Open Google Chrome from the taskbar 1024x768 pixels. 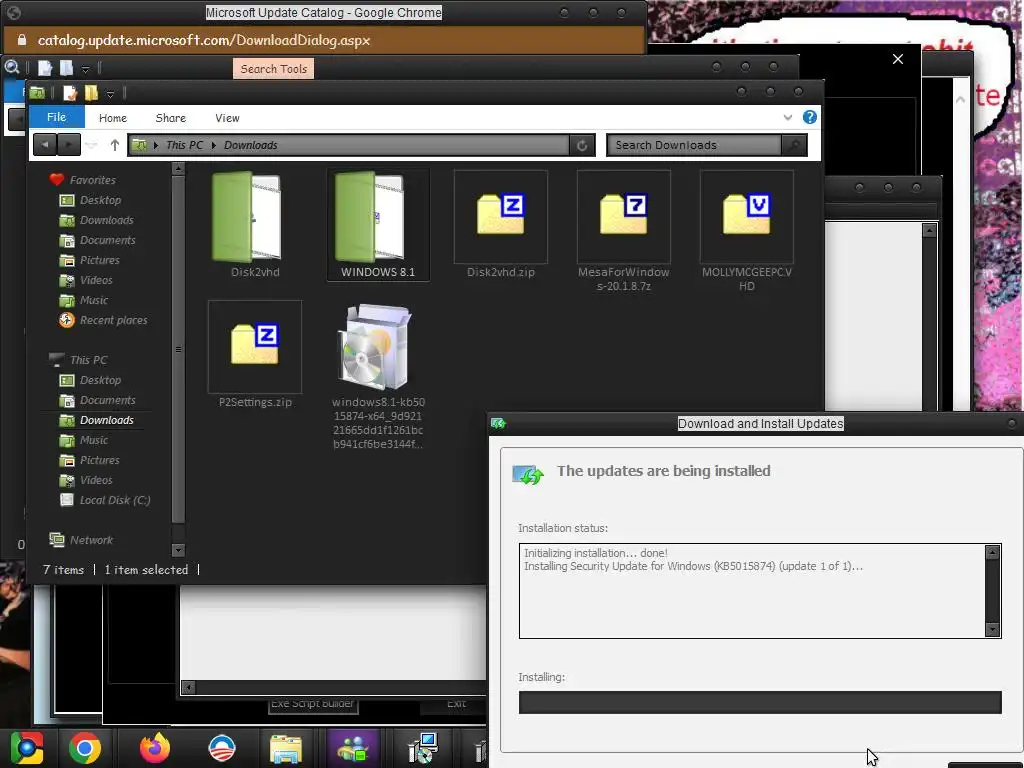85,748
